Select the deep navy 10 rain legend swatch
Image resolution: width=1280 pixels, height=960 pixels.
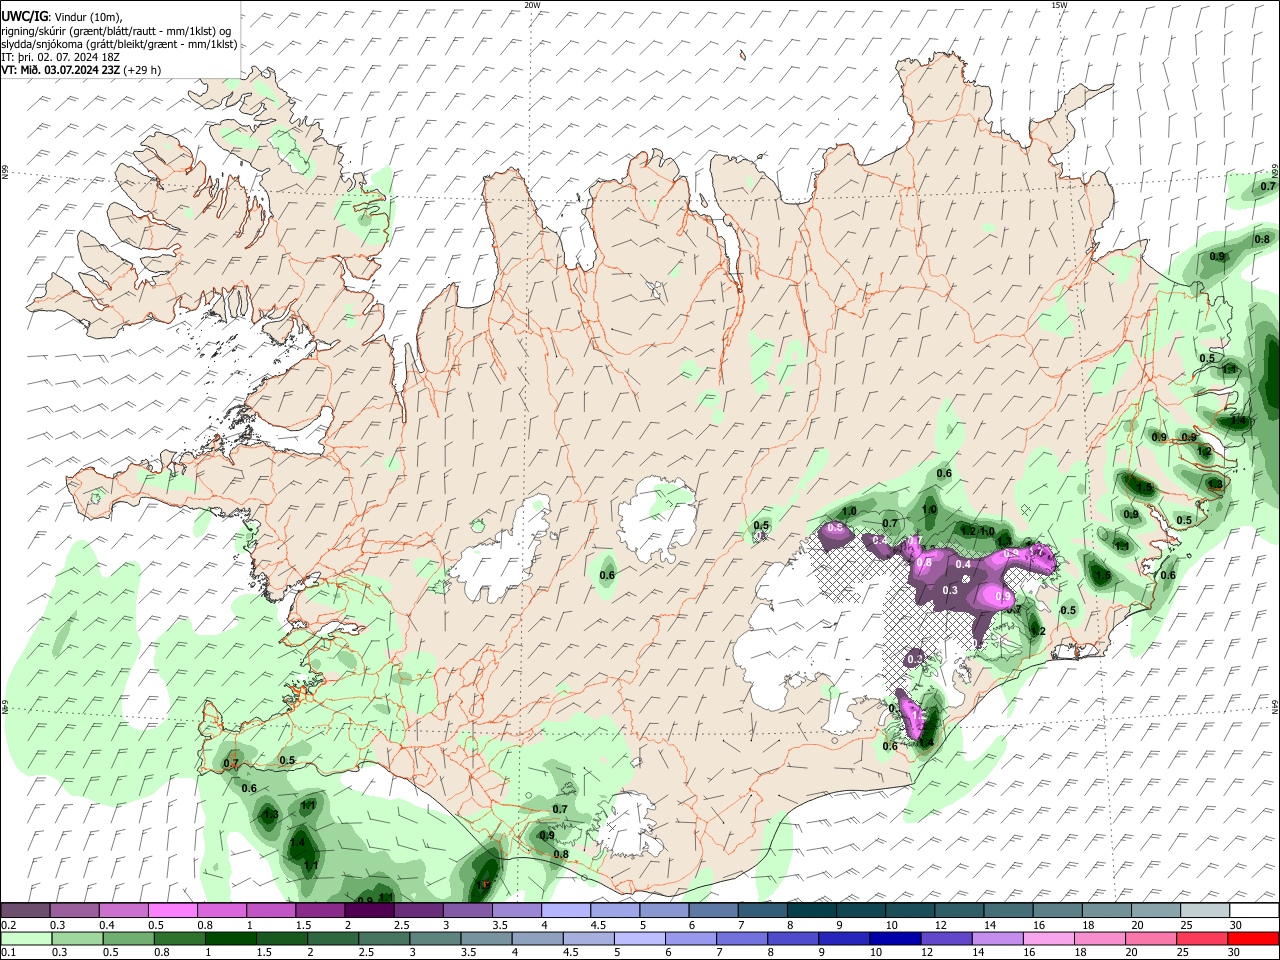896,938
